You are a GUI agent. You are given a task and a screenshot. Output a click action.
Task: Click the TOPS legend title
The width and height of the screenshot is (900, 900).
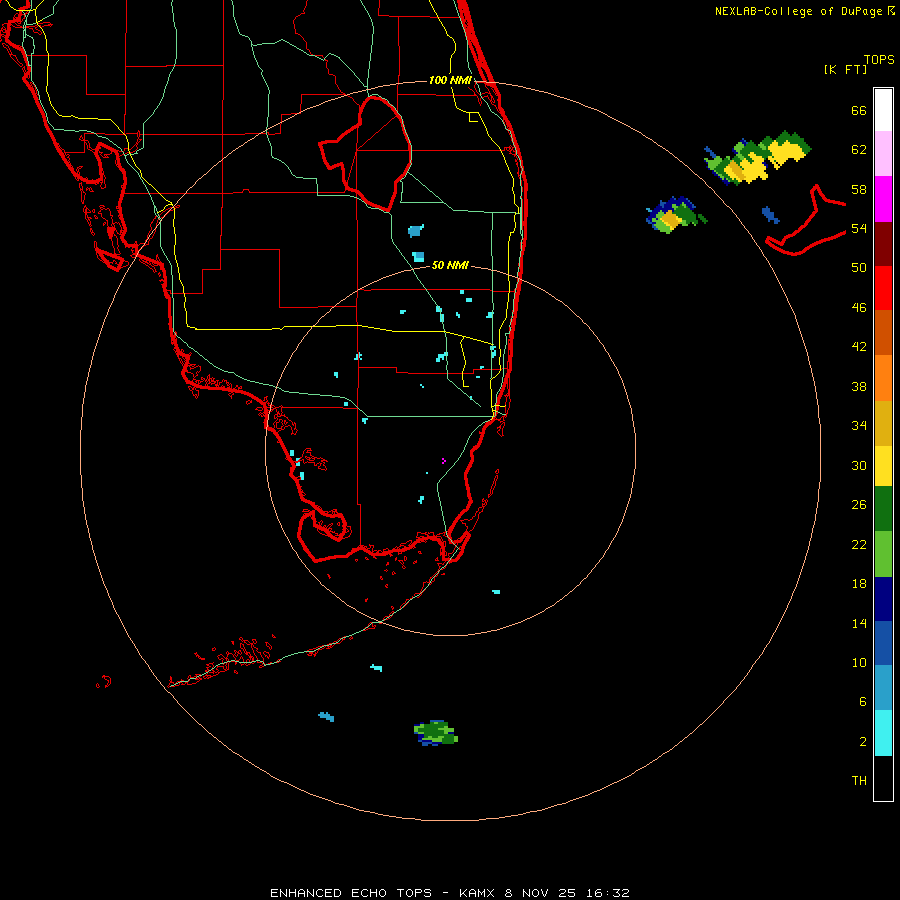pos(879,60)
